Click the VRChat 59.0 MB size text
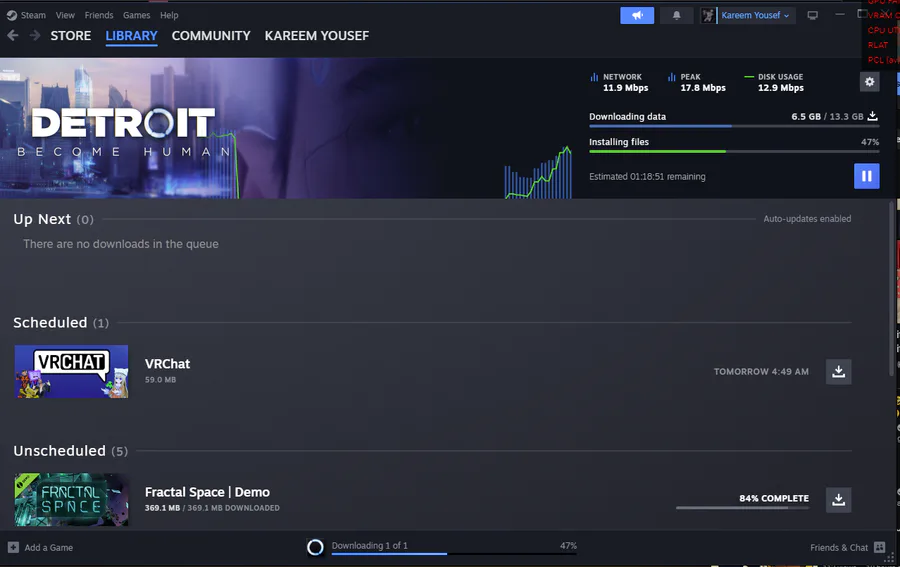The image size is (900, 567). [x=160, y=380]
